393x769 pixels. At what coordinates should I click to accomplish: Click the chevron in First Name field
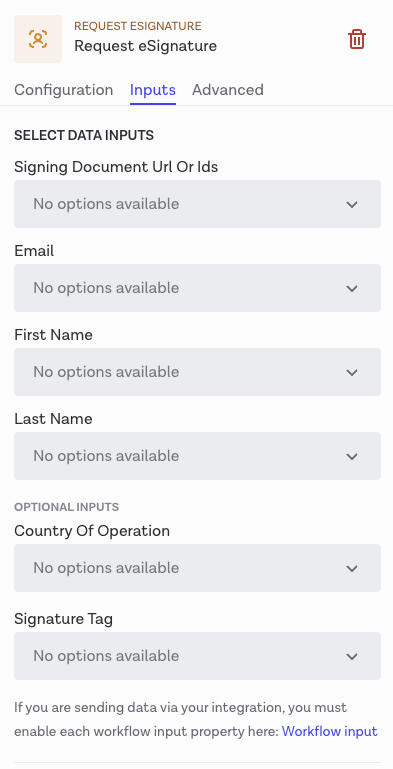pyautogui.click(x=352, y=372)
